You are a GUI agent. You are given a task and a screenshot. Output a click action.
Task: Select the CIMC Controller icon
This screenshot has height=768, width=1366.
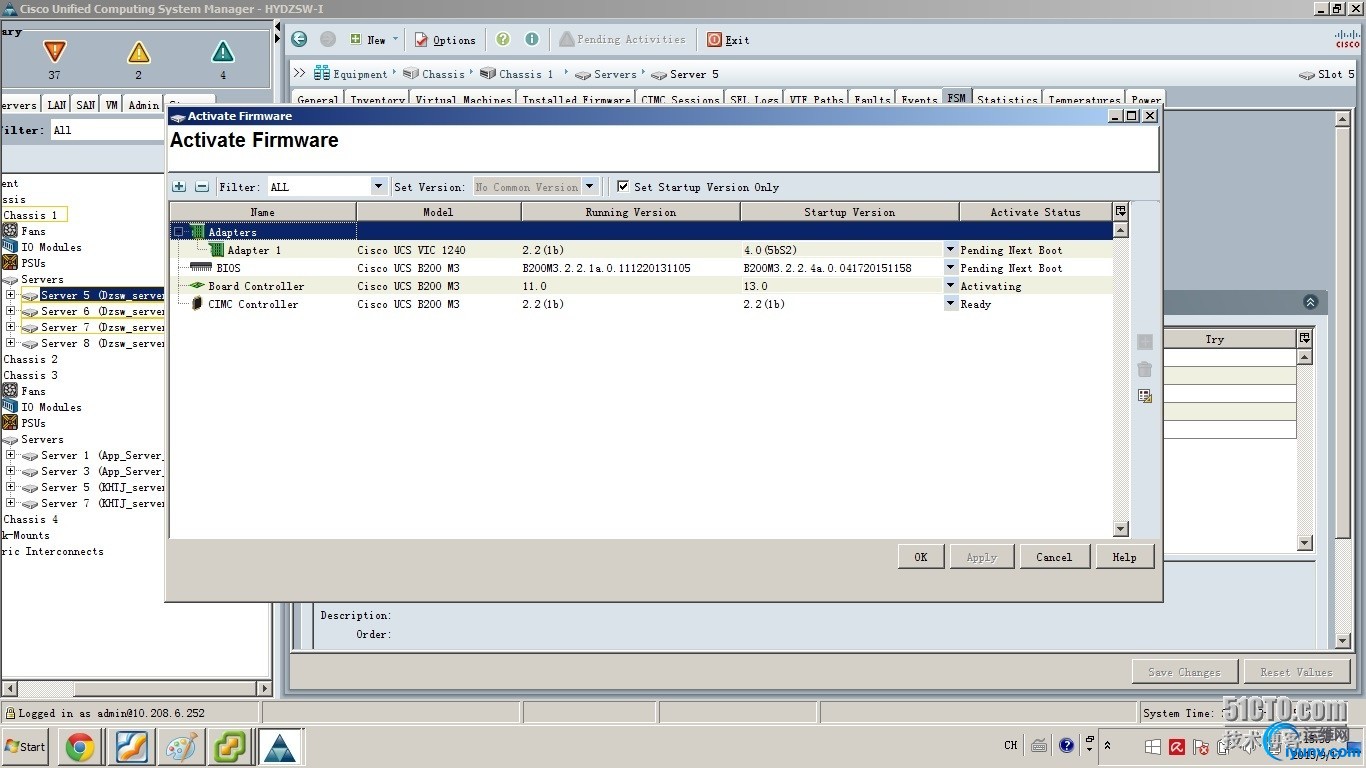[x=197, y=304]
